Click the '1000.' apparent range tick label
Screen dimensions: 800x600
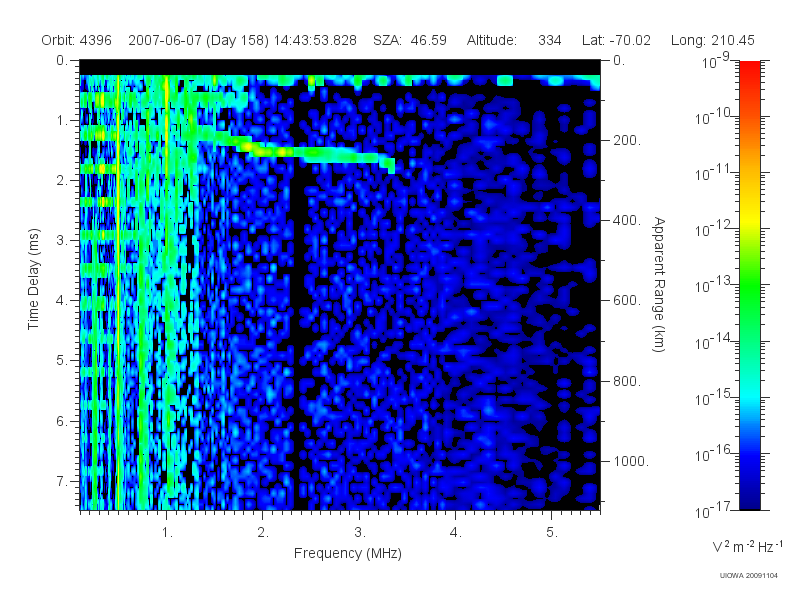coord(631,461)
